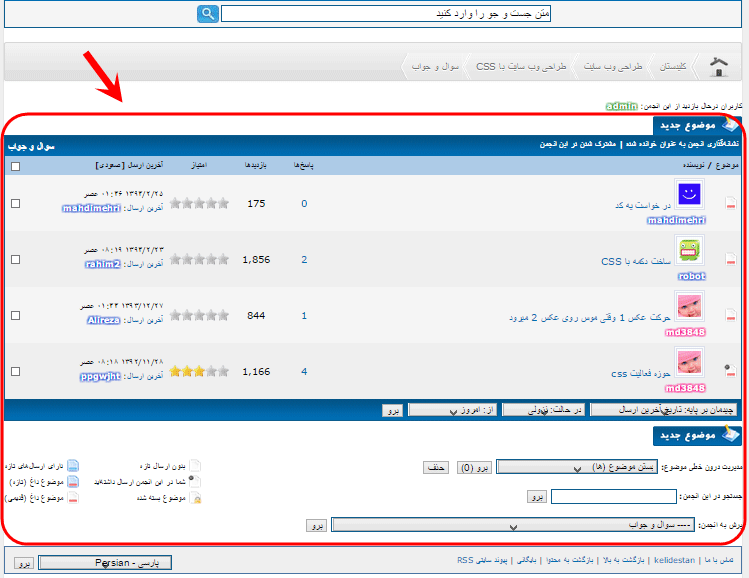Click the 'جستجو در این انجمن' search field

click(x=614, y=496)
